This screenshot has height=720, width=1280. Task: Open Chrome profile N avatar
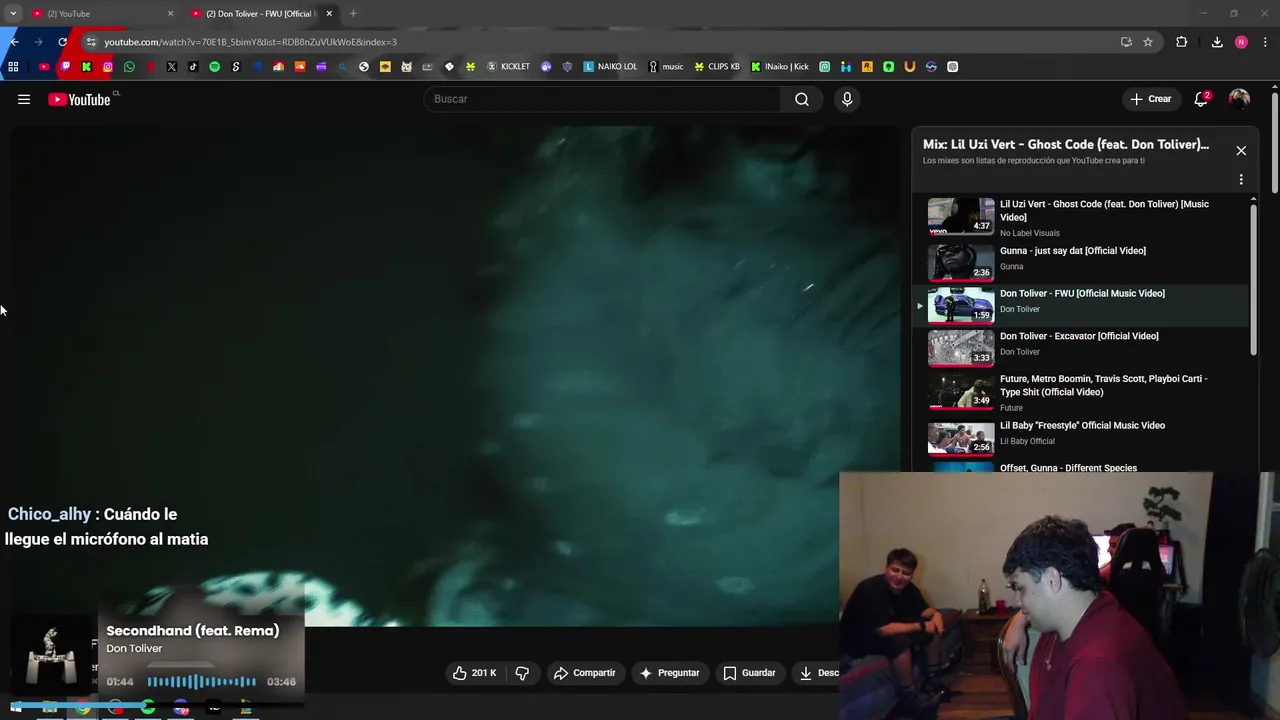[1241, 42]
